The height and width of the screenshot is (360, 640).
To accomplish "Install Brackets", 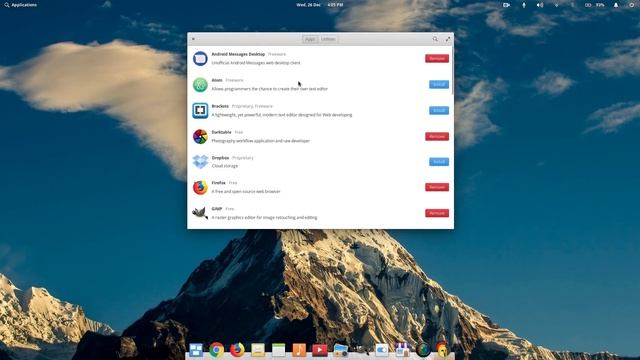I will click(439, 111).
